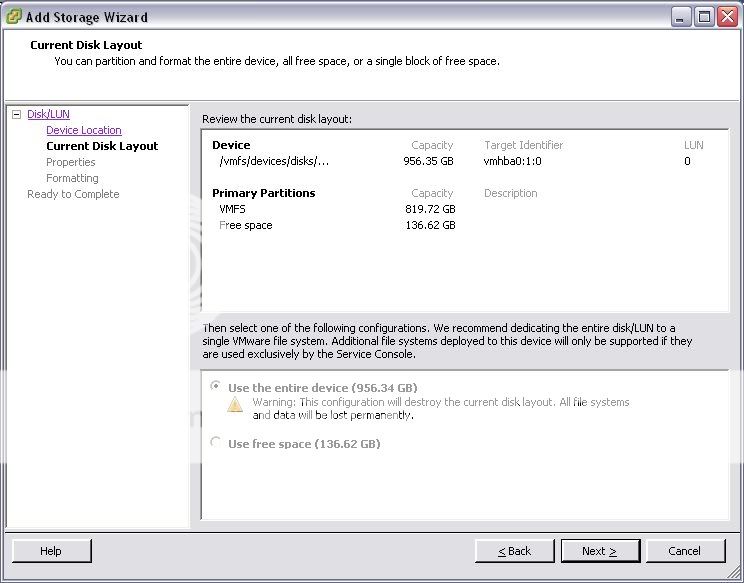Click the vmhba0:1:0 target identifier
744x583 pixels.
coord(512,161)
